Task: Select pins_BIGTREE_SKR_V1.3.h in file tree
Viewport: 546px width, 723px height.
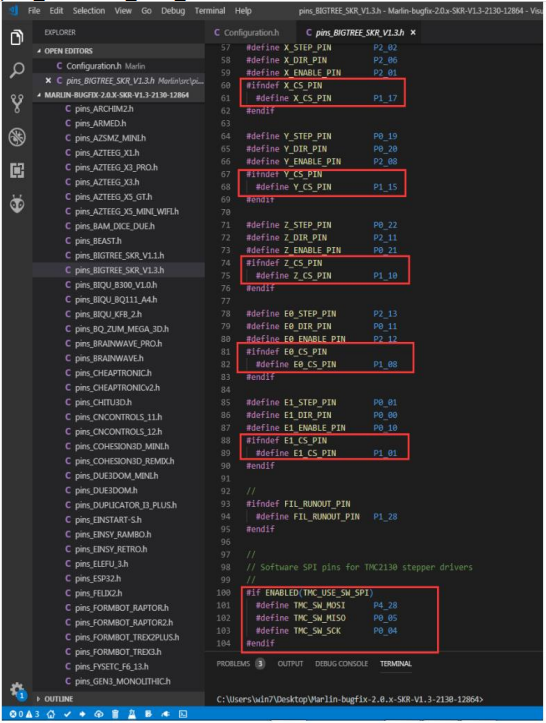Action: click(x=119, y=270)
